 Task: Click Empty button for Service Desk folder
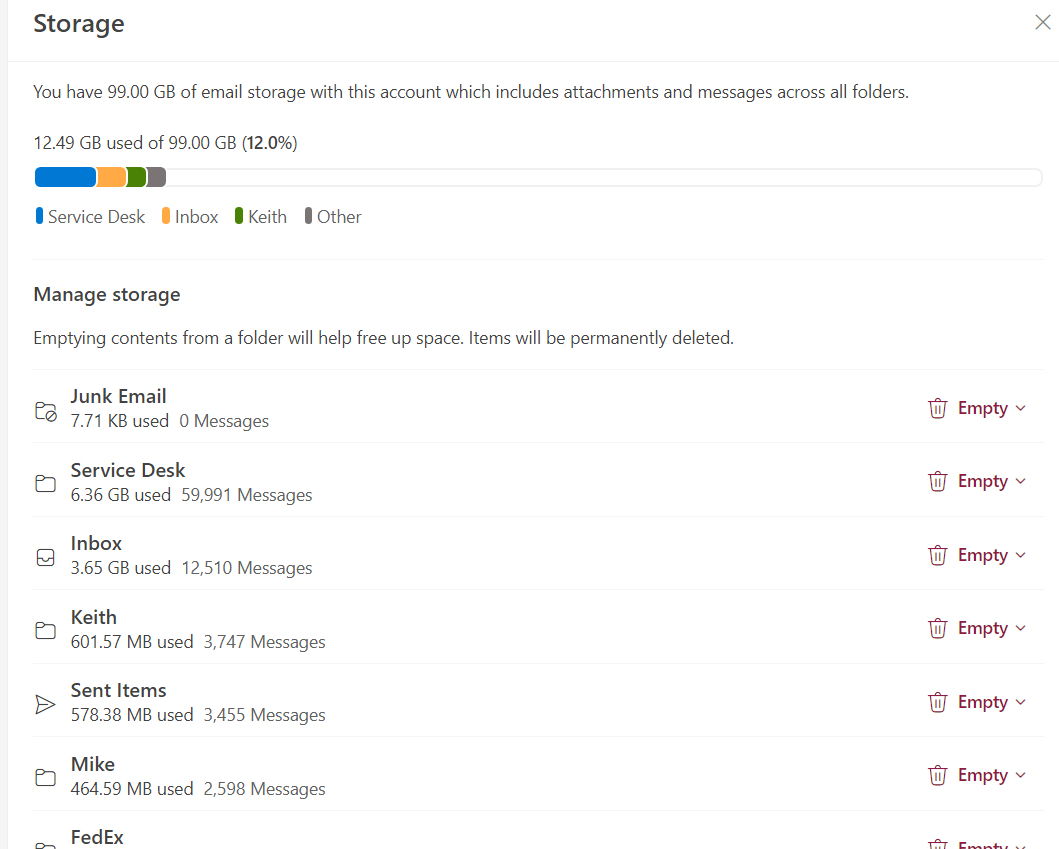977,481
